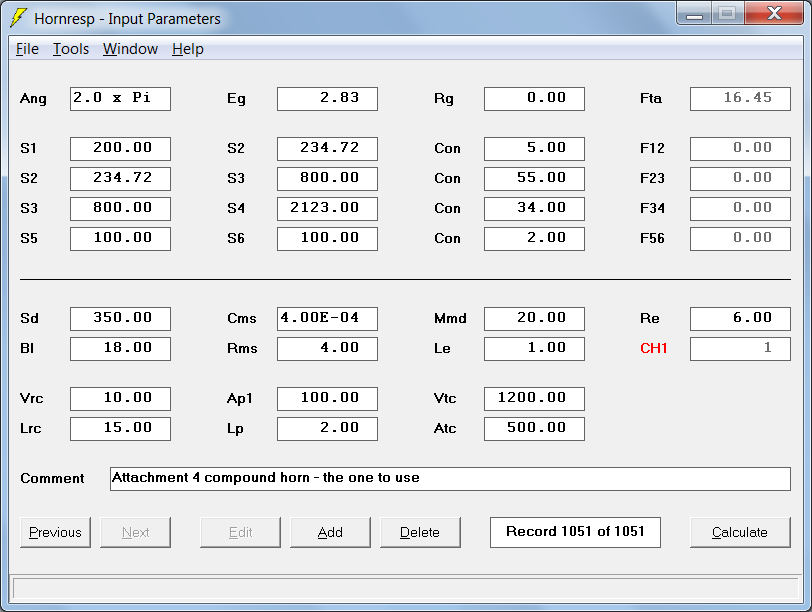Open the Window menu
The image size is (812, 612).
[130, 49]
